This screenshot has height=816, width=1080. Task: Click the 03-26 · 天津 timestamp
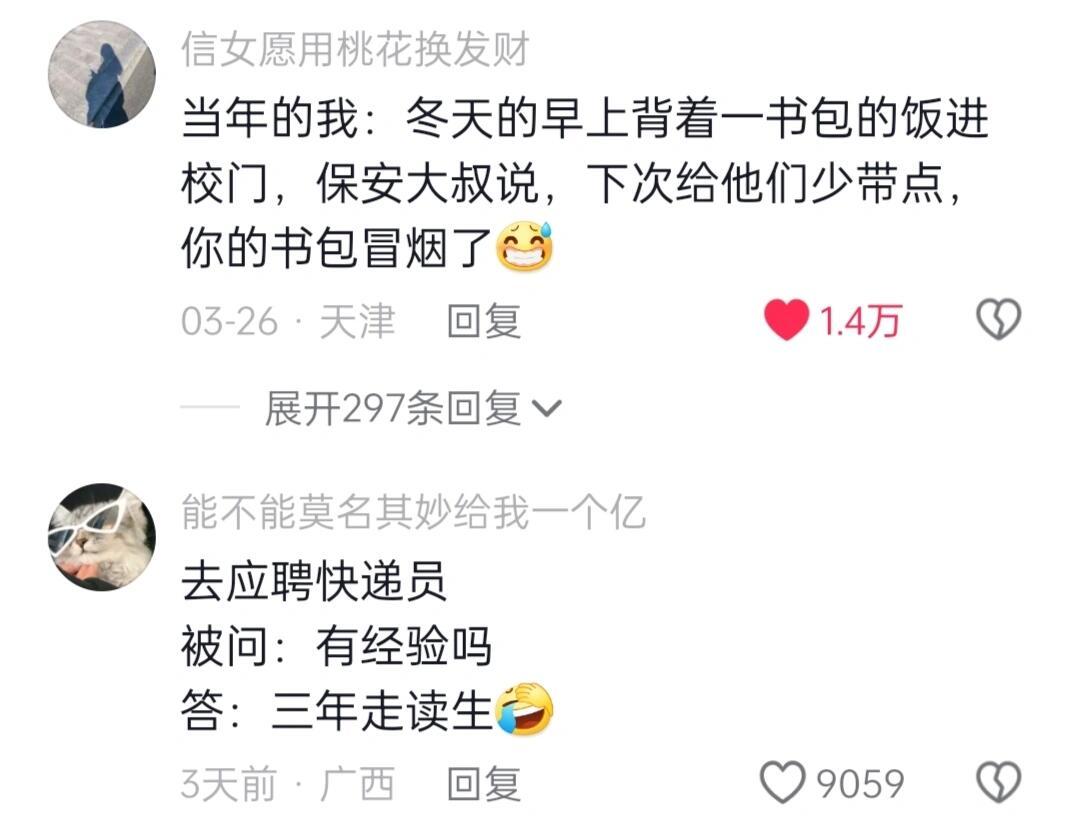coord(288,322)
